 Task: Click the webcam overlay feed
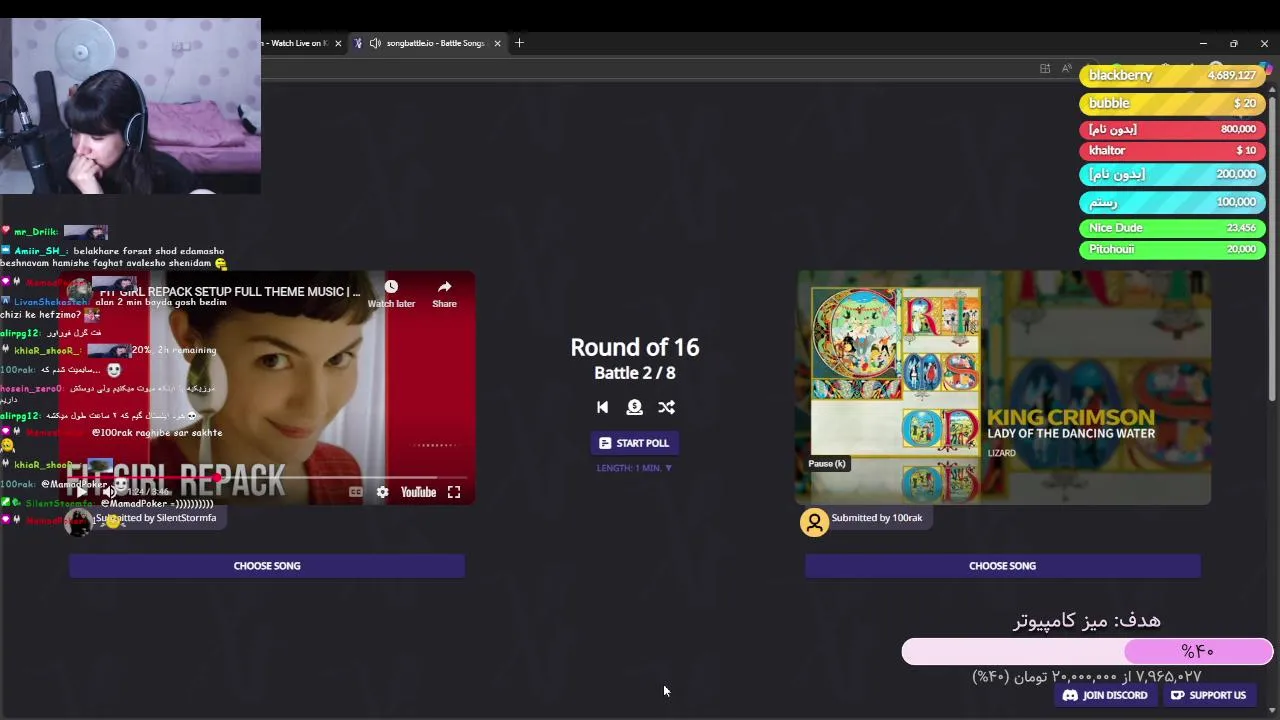(x=130, y=106)
